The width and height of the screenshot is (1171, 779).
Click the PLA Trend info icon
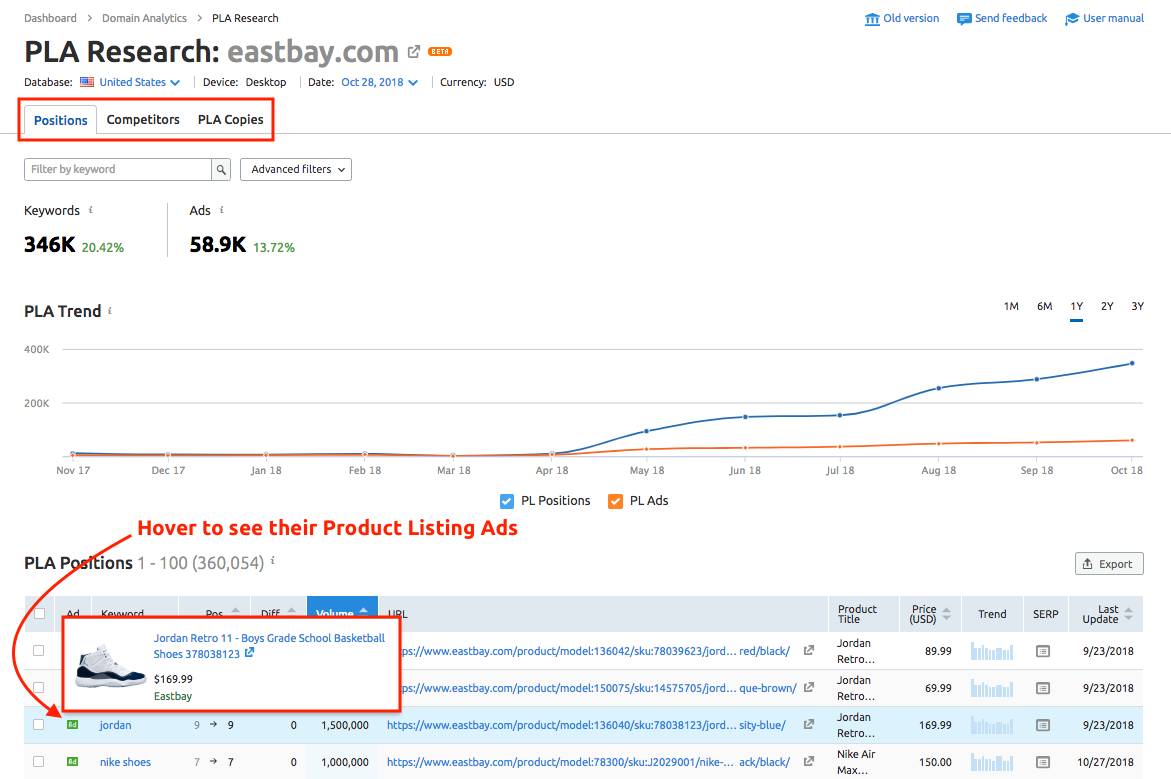[110, 310]
